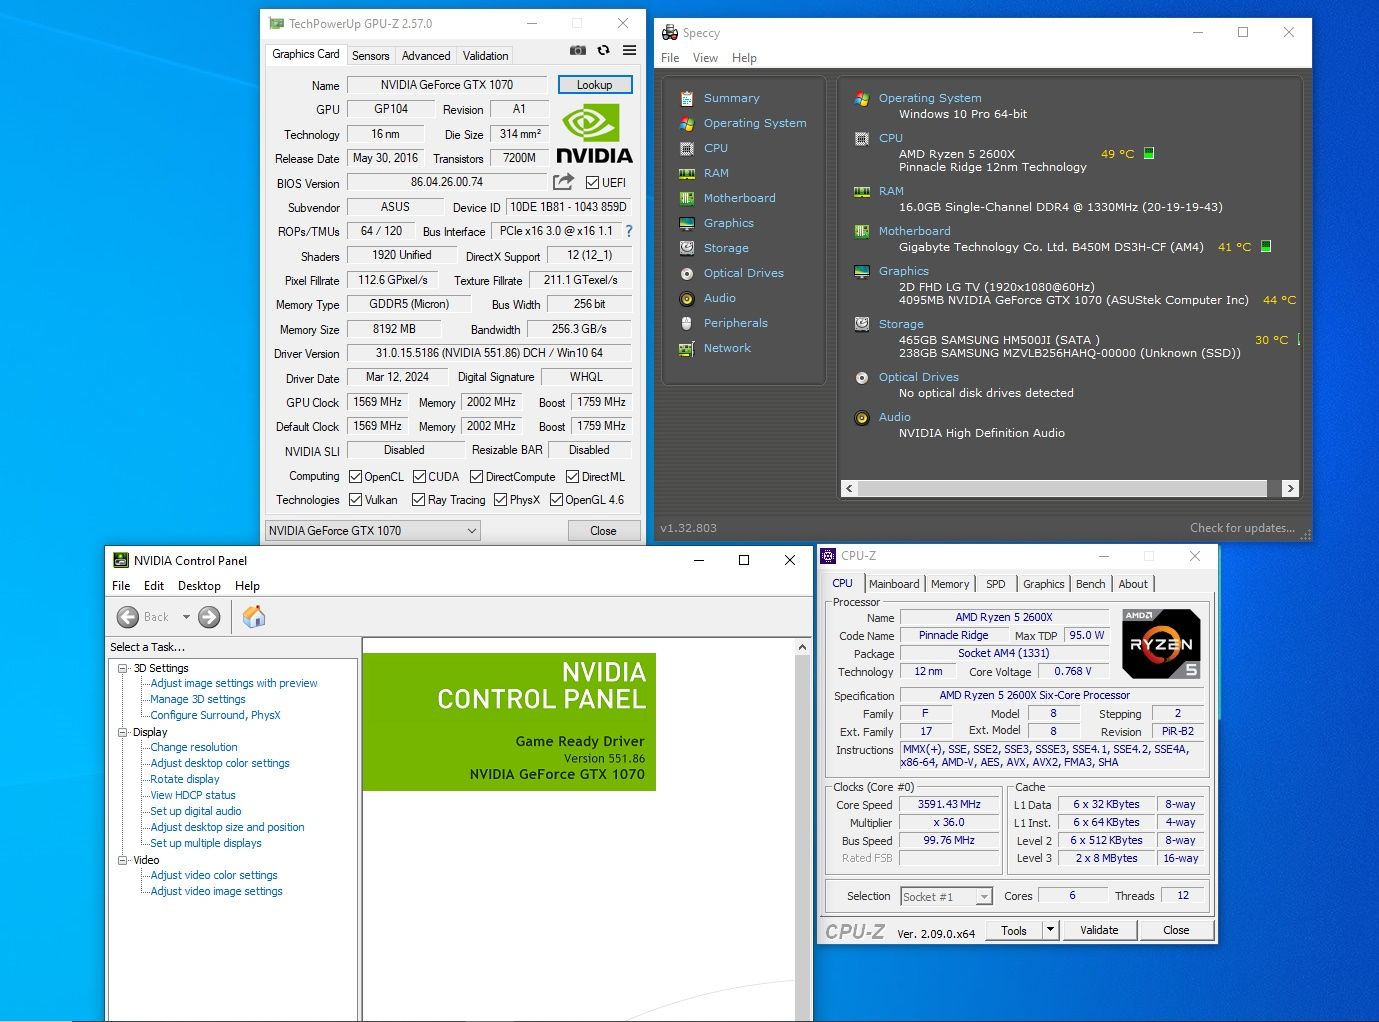Open the CPU-Z Socket selection dropdown

point(947,896)
